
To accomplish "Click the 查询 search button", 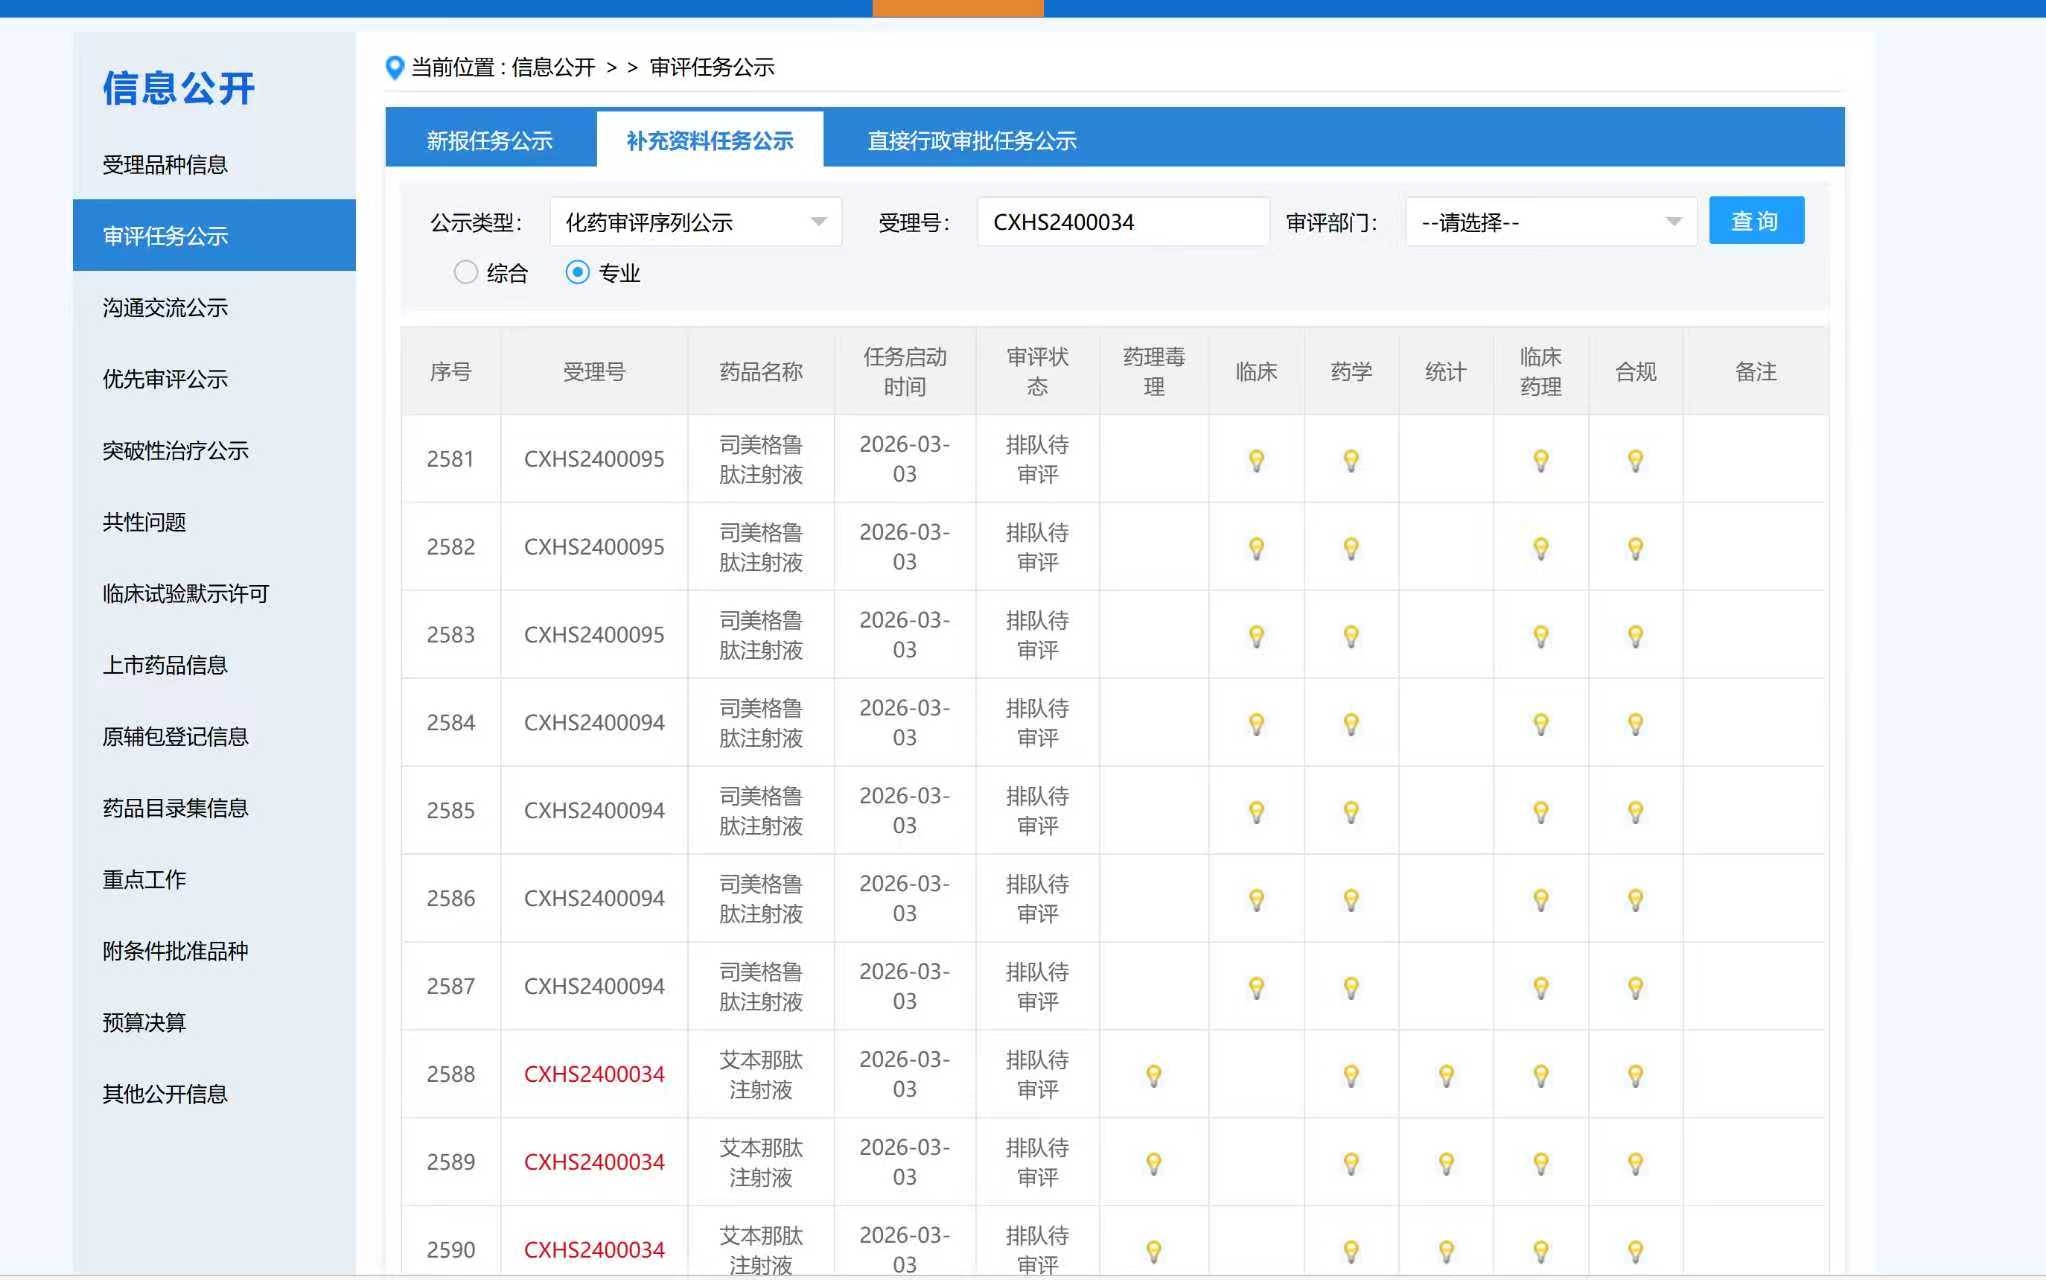I will point(1756,221).
